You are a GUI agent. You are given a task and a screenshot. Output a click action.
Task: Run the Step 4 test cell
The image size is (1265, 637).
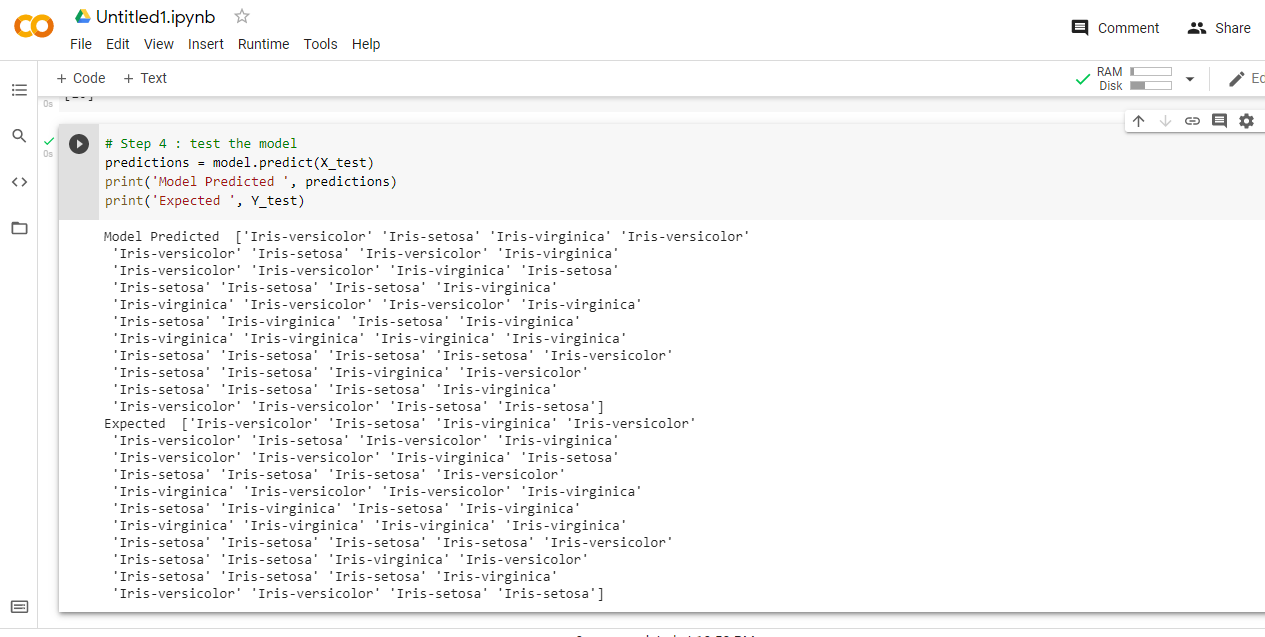click(79, 143)
